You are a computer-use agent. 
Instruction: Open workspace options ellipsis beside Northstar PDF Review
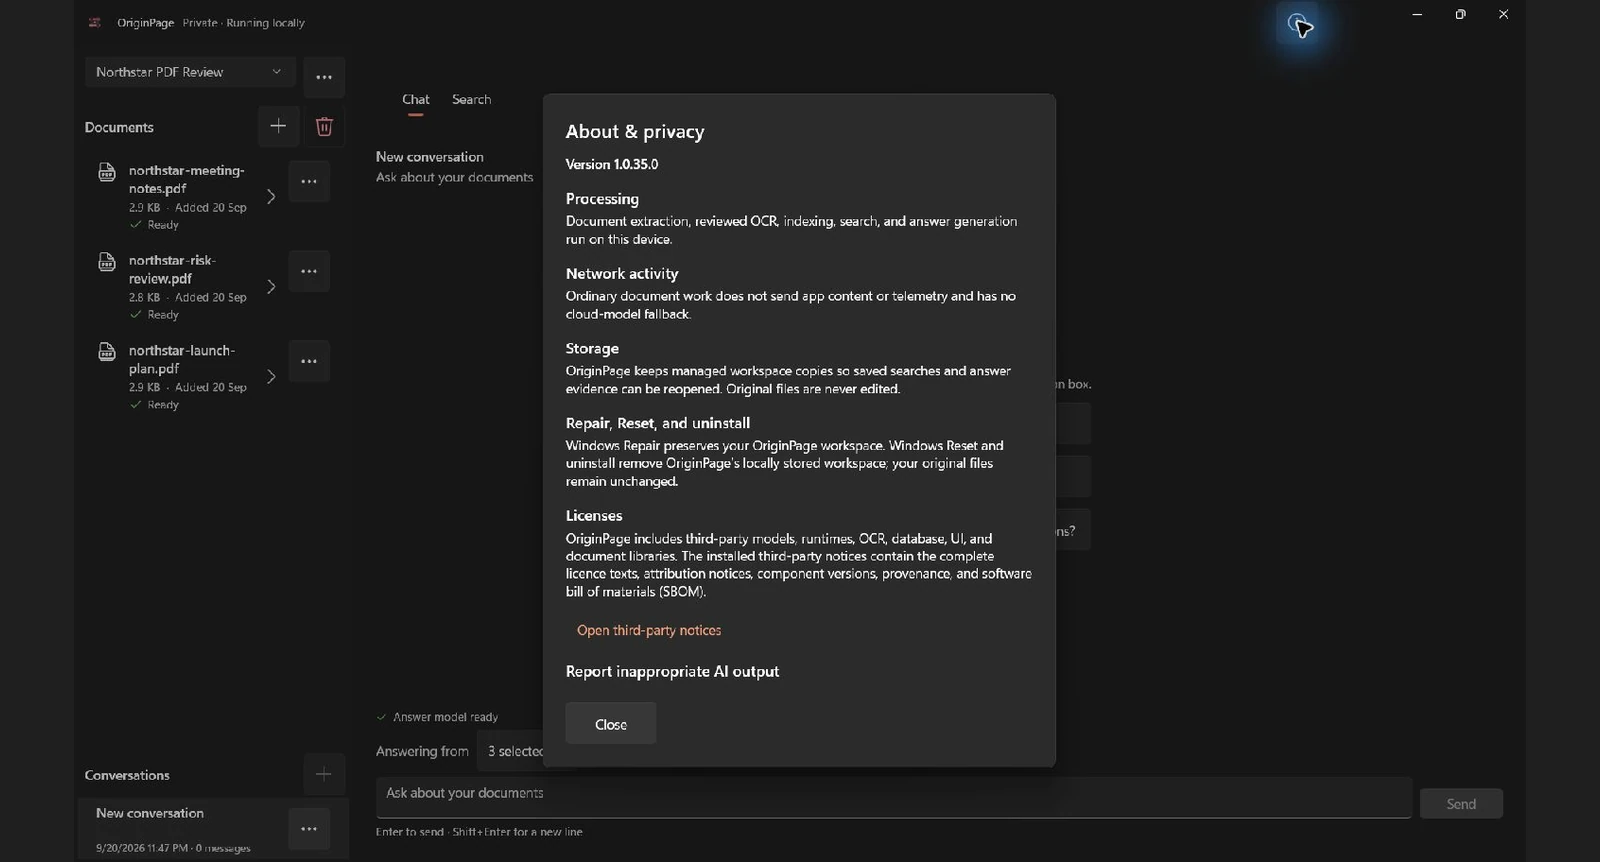click(x=324, y=77)
